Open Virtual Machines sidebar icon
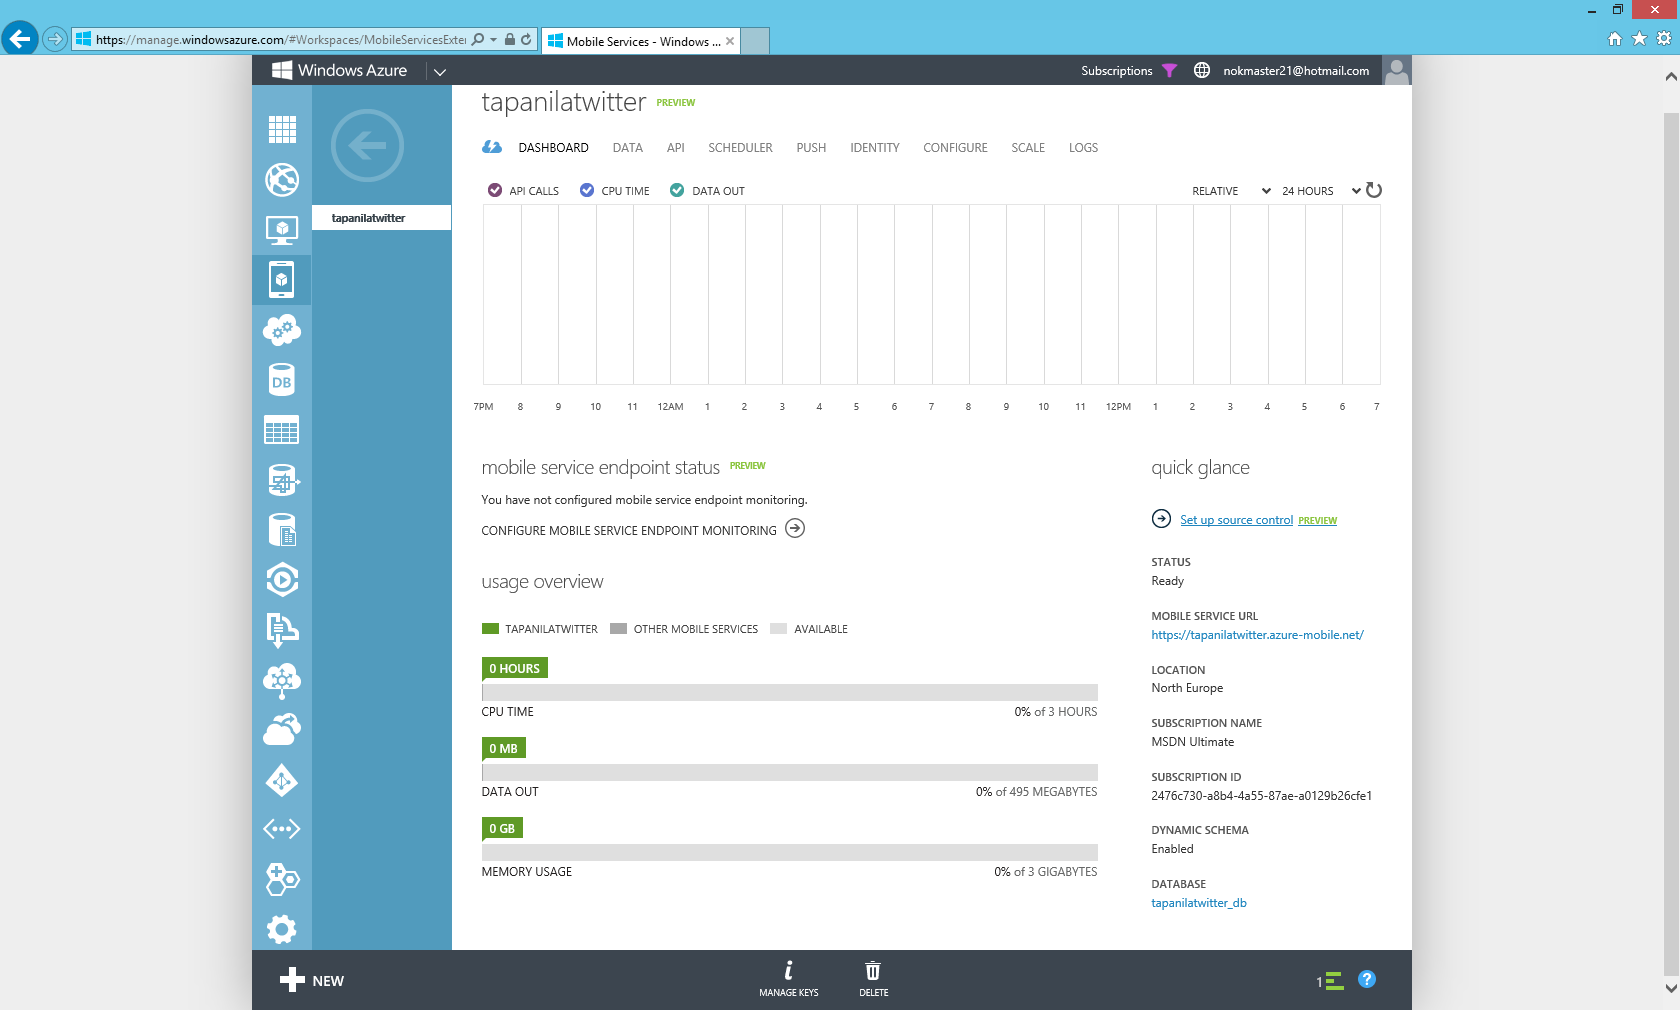 282,230
